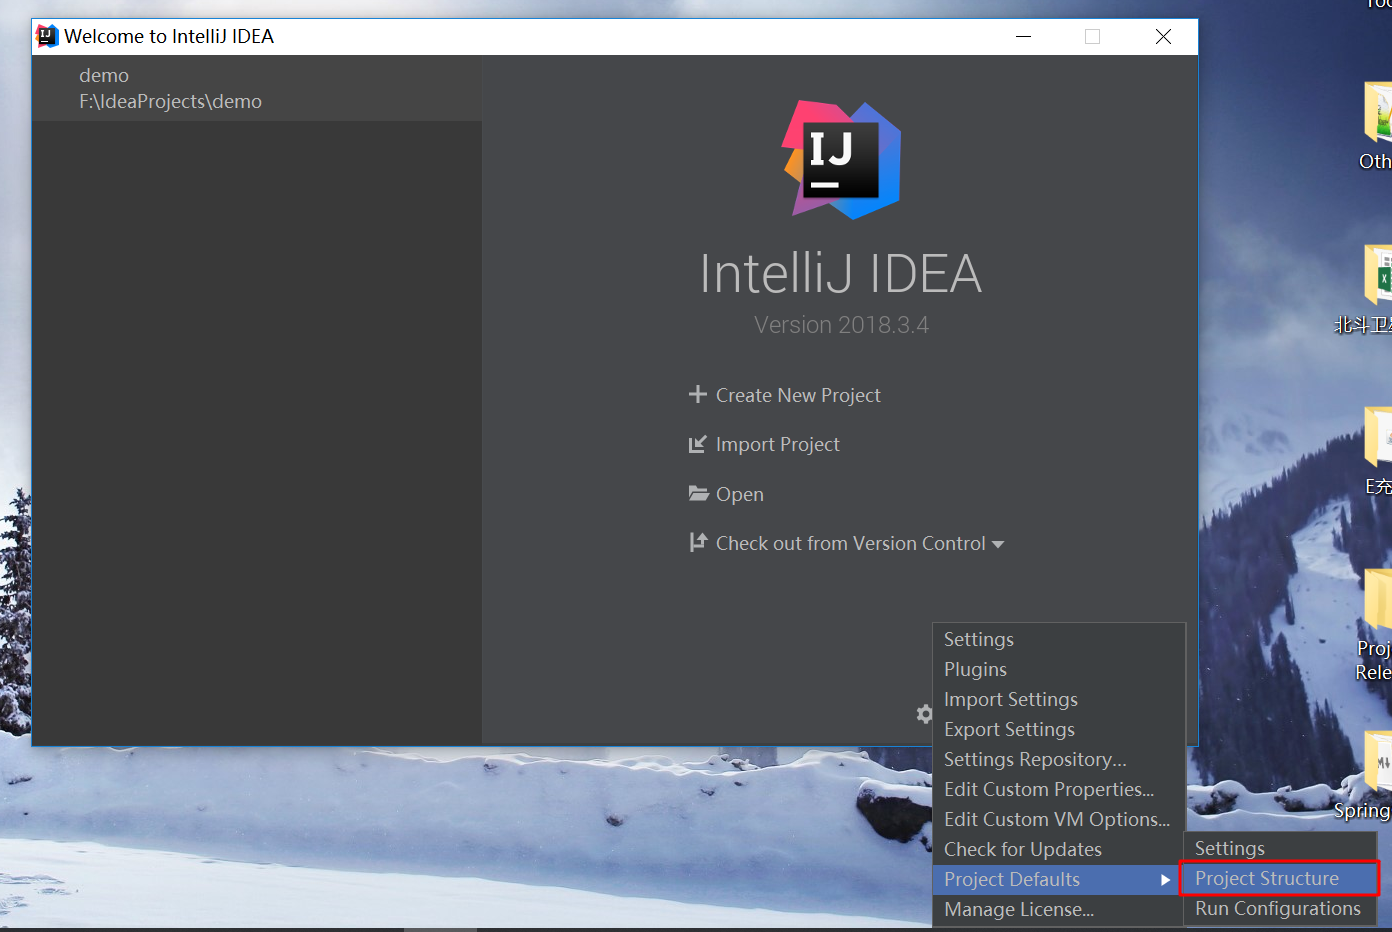
Task: Open Settings Repository... menu entry
Action: click(1059, 759)
